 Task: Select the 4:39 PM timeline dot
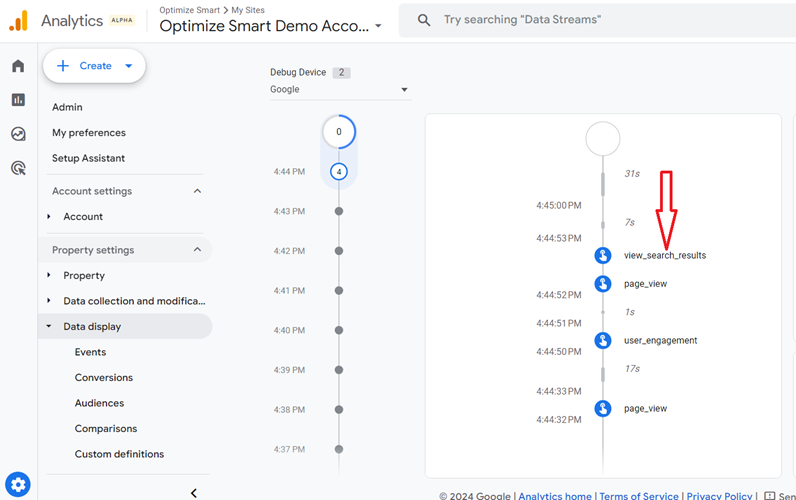pos(339,370)
